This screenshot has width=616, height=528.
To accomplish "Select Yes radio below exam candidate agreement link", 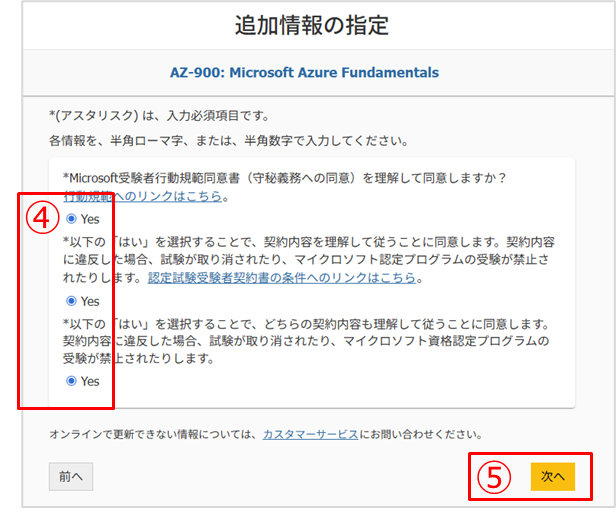I will click(x=71, y=301).
